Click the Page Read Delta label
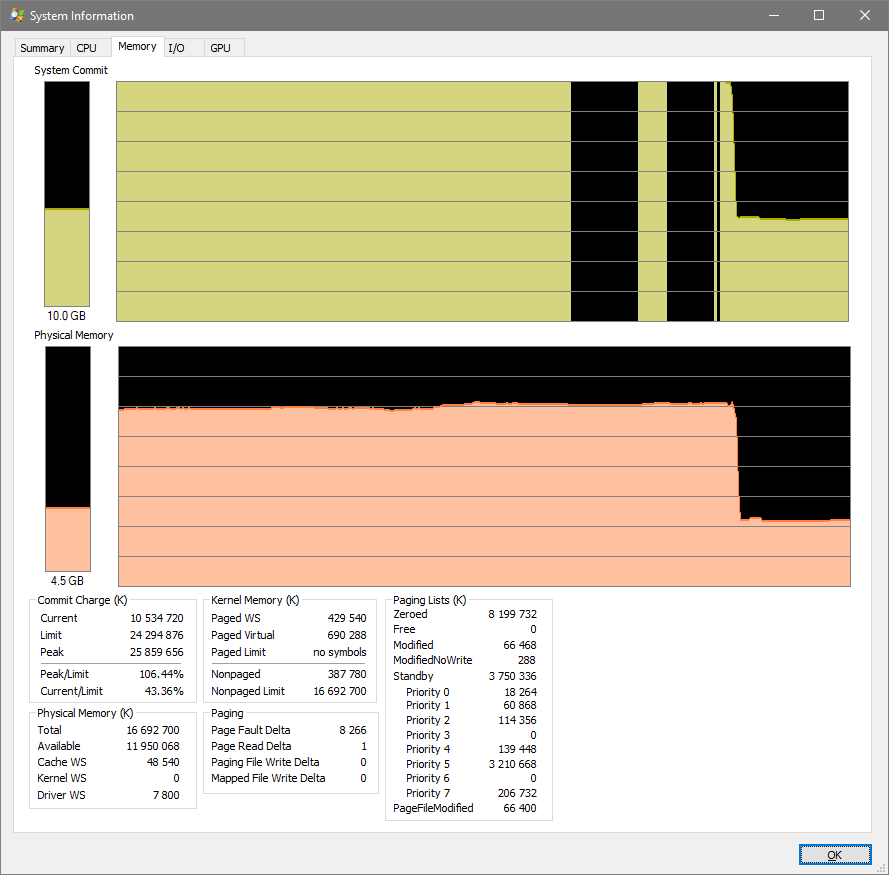889x875 pixels. [x=251, y=746]
